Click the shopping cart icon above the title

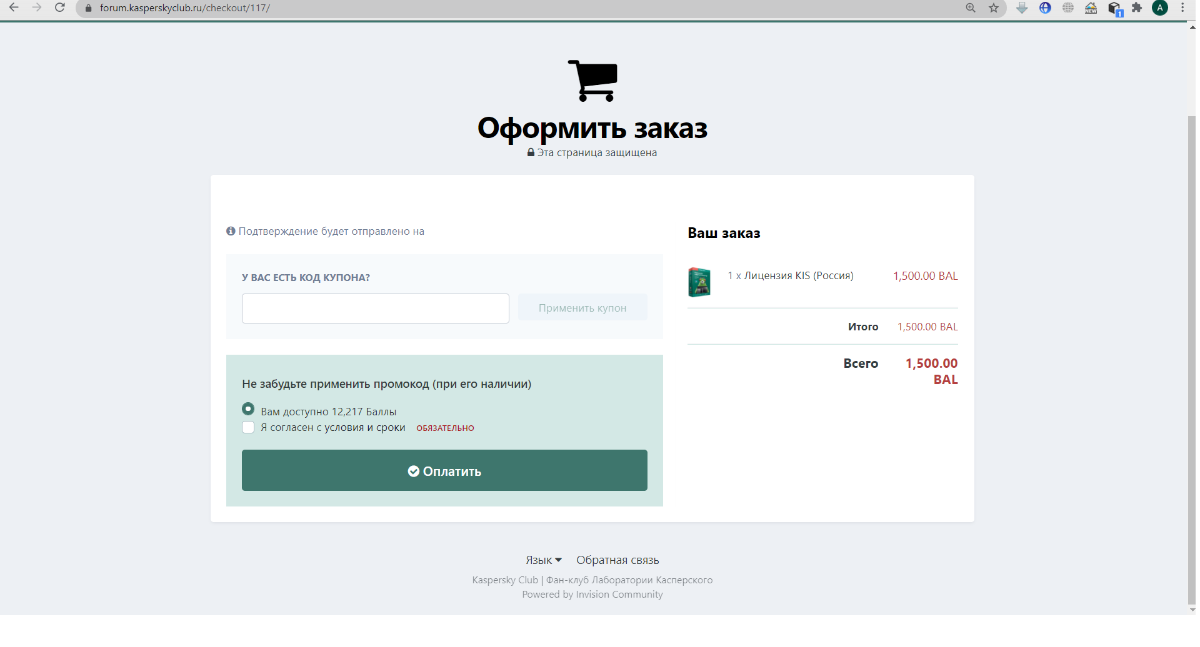592,80
